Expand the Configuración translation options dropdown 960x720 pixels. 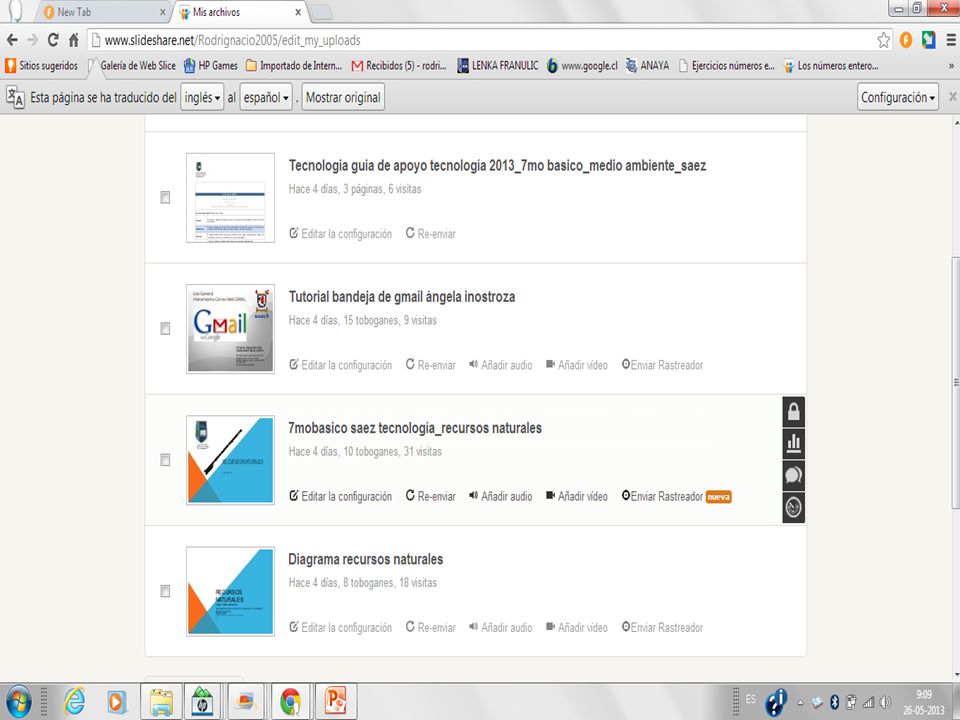coord(898,97)
